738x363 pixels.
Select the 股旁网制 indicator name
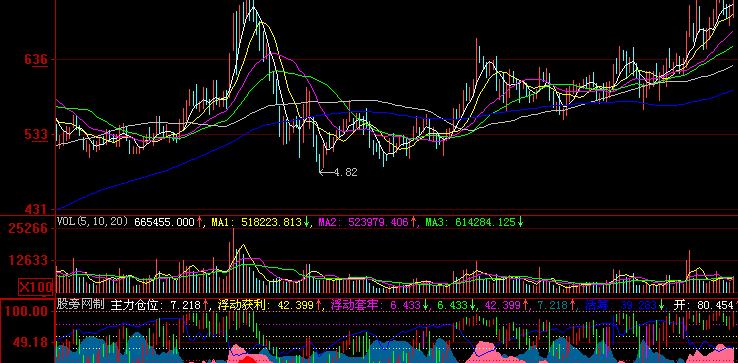80,305
